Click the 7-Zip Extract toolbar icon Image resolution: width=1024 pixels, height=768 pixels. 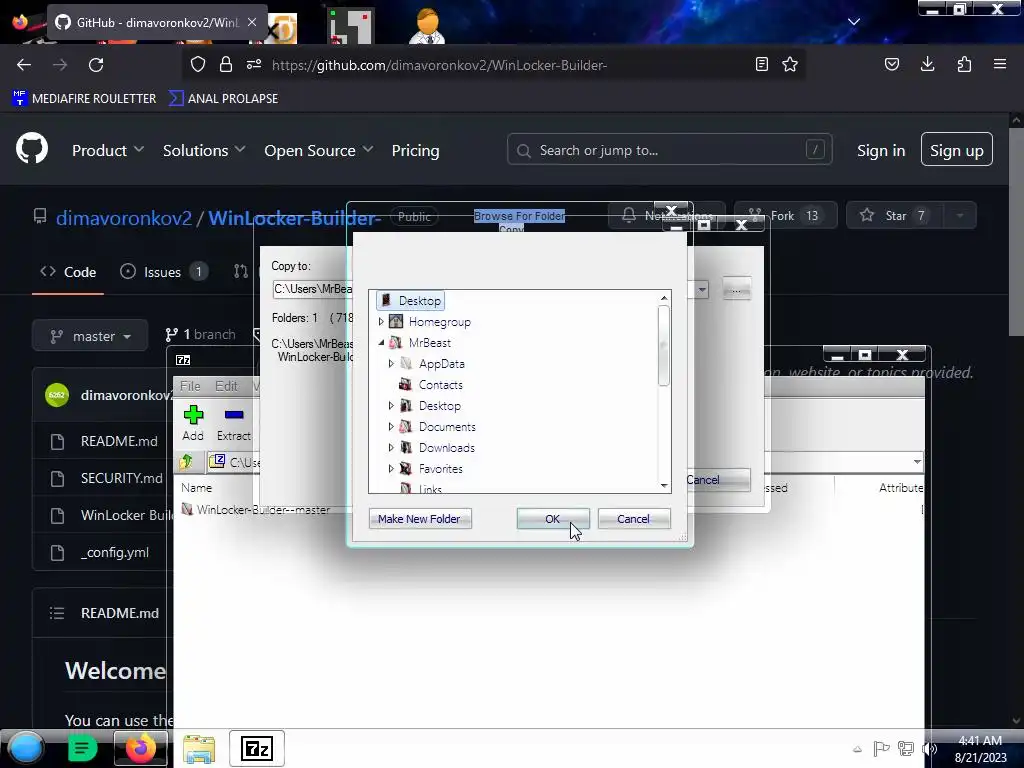point(233,422)
